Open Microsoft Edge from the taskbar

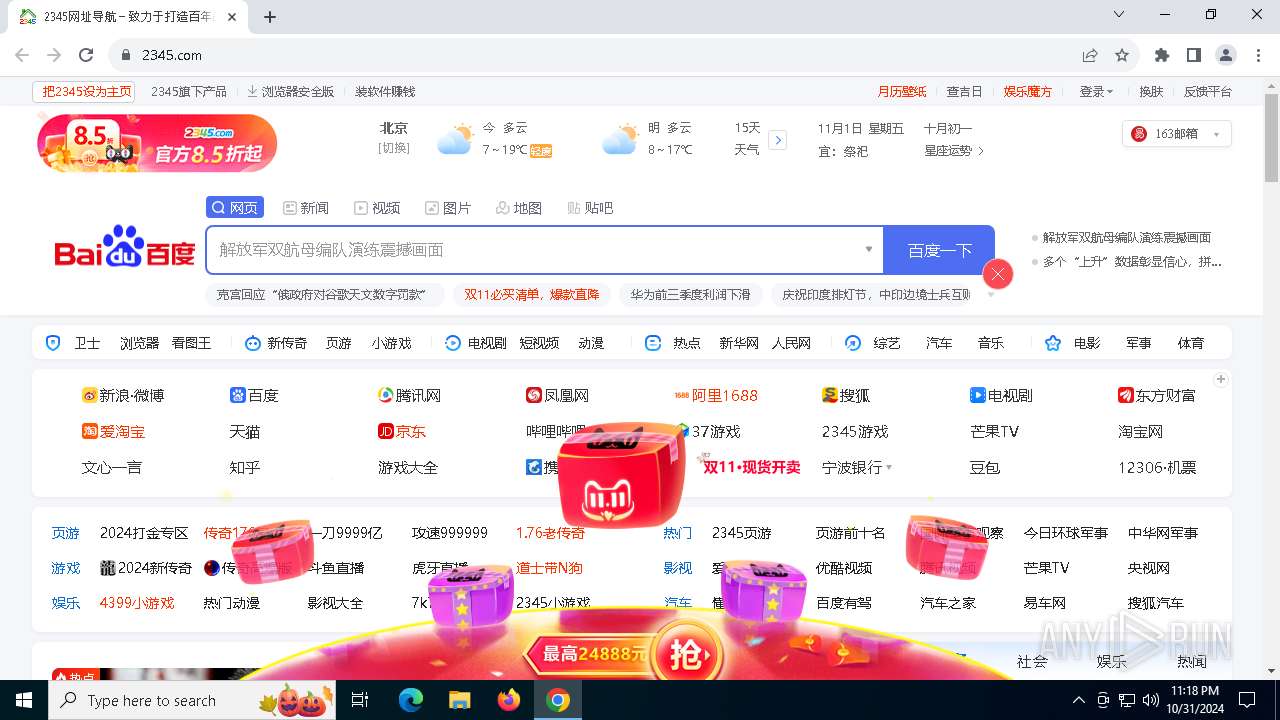(411, 700)
